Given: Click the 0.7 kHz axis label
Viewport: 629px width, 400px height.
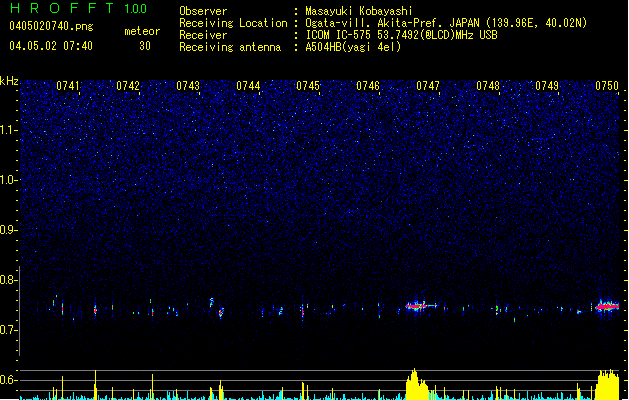Looking at the screenshot, I should tap(8, 330).
